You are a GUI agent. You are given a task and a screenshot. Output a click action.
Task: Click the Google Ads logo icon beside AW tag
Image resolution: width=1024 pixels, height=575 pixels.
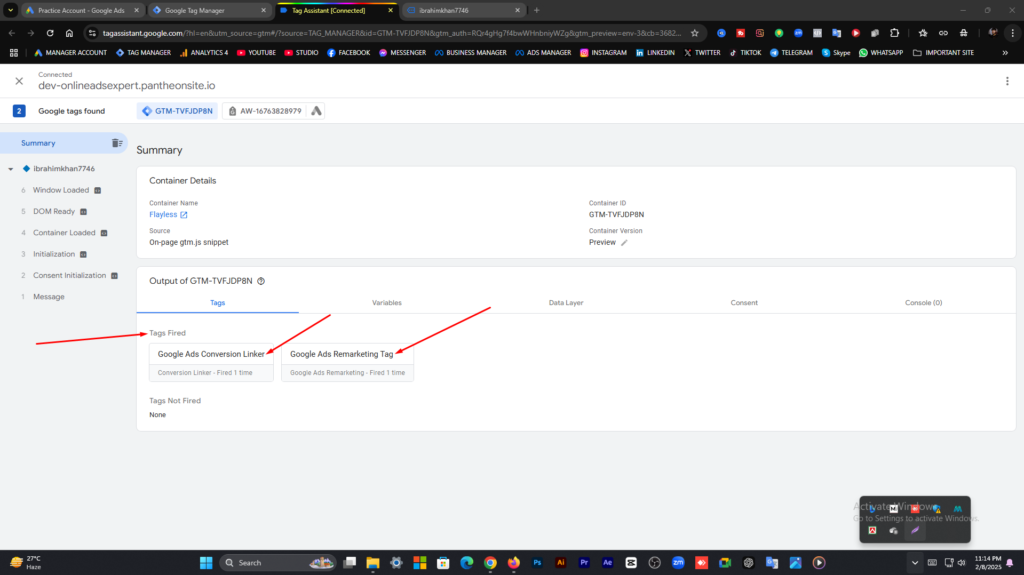pyautogui.click(x=317, y=111)
